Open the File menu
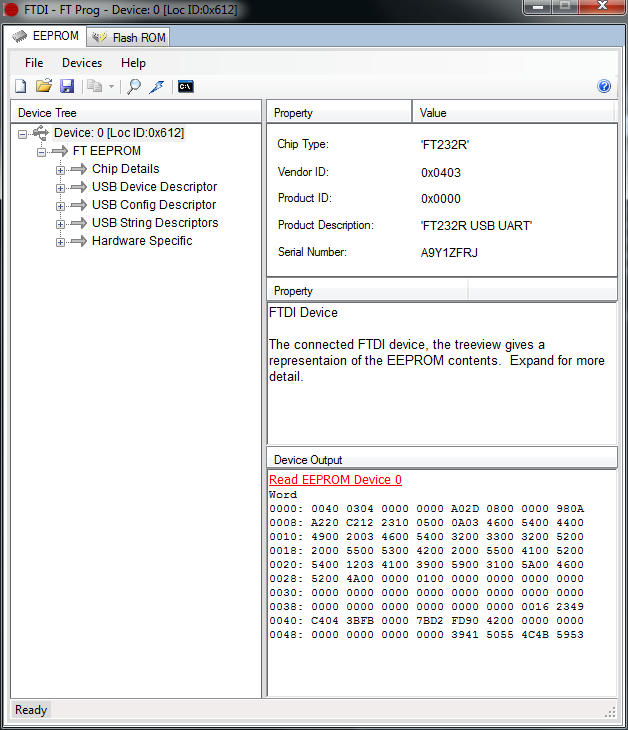628x730 pixels. tap(34, 63)
